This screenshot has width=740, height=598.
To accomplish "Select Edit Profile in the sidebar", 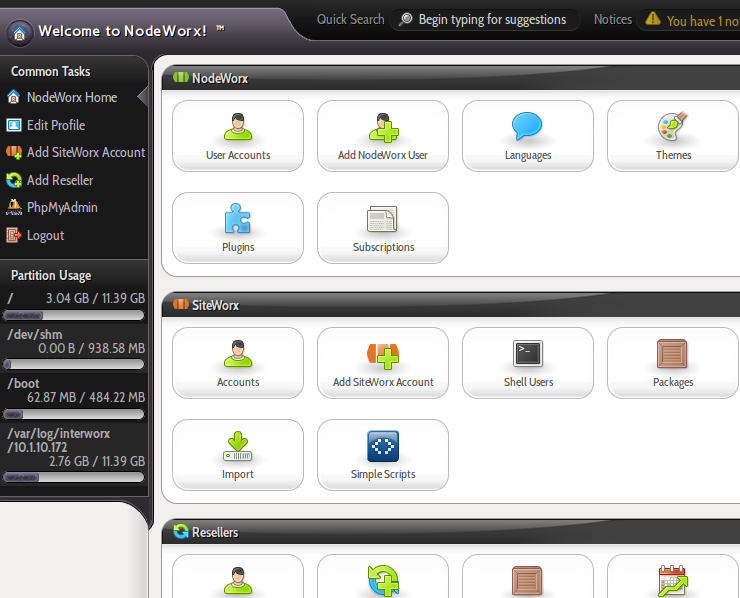I will pyautogui.click(x=55, y=125).
